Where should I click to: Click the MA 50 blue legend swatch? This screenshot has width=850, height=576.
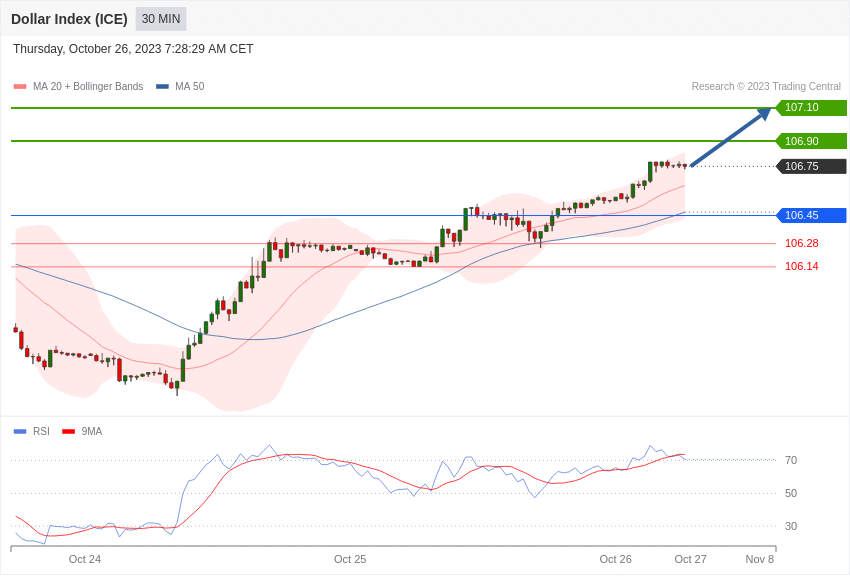(162, 87)
